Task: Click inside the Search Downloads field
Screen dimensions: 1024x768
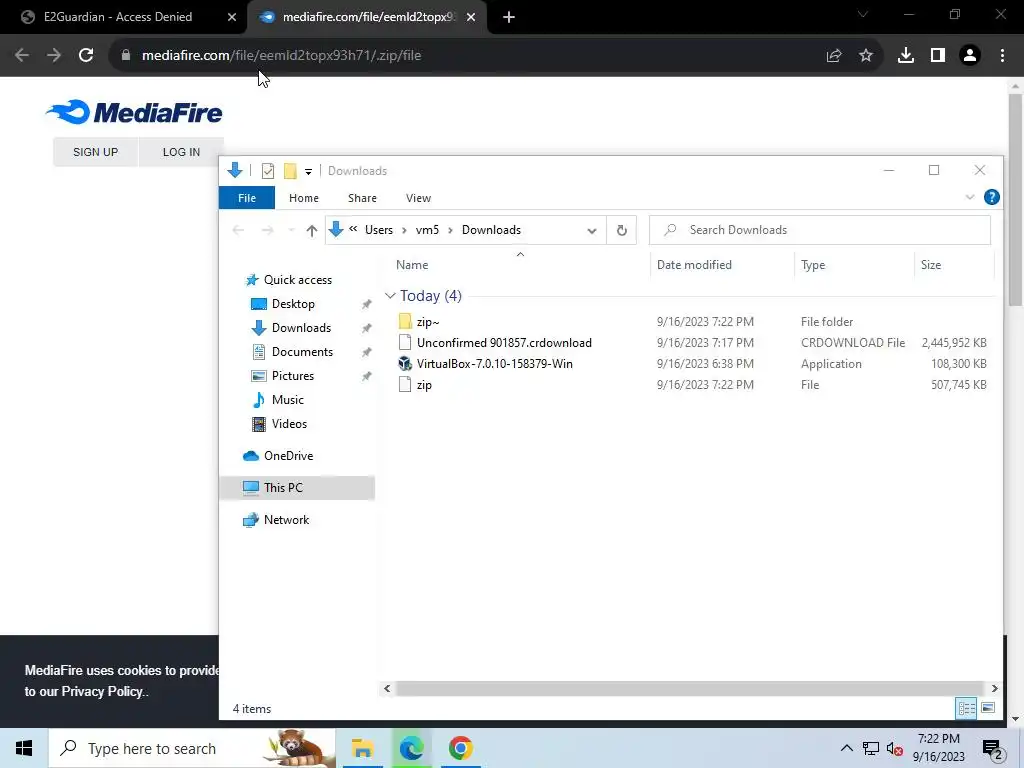Action: coord(820,230)
